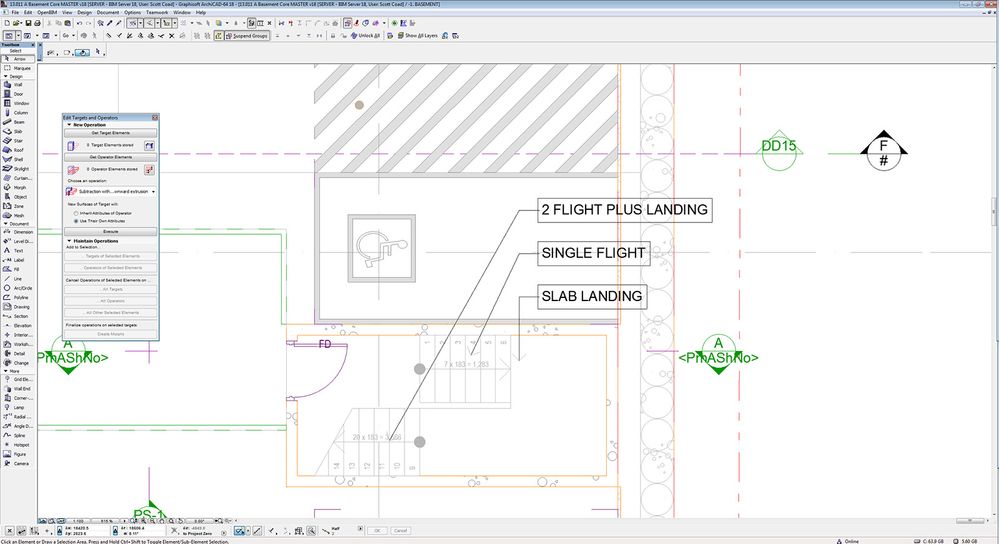
Task: Select the Door tool
Action: click(x=18, y=94)
